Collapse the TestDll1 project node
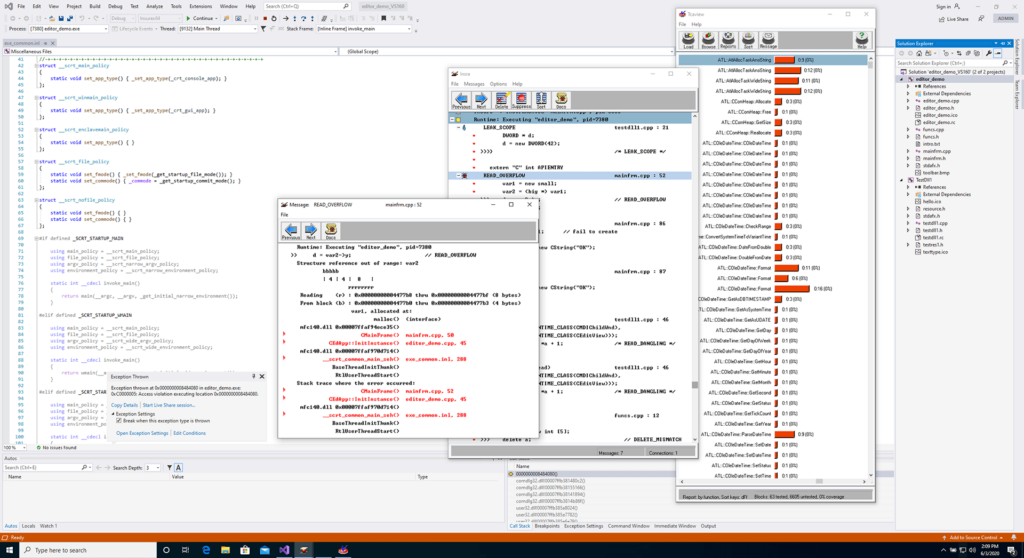 pyautogui.click(x=902, y=181)
